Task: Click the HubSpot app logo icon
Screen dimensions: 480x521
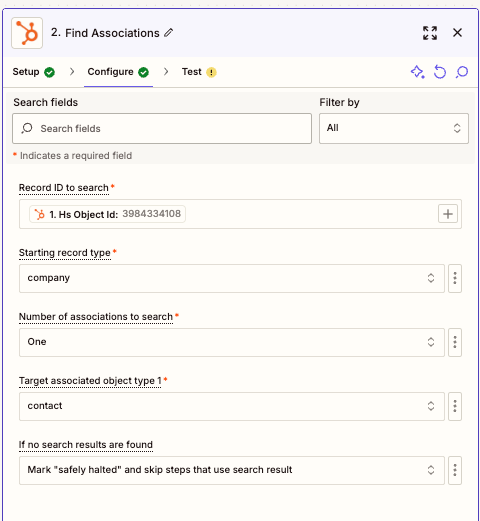Action: (27, 33)
